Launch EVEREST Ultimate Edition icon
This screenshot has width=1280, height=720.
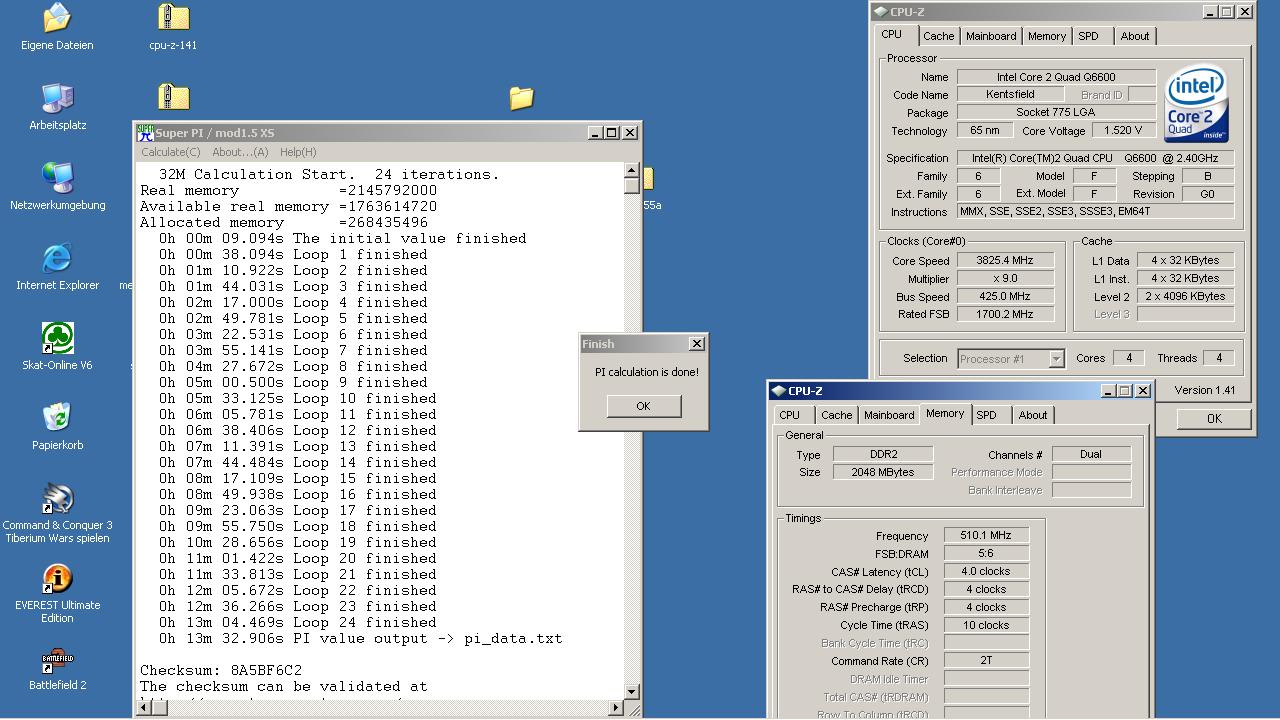click(x=57, y=593)
